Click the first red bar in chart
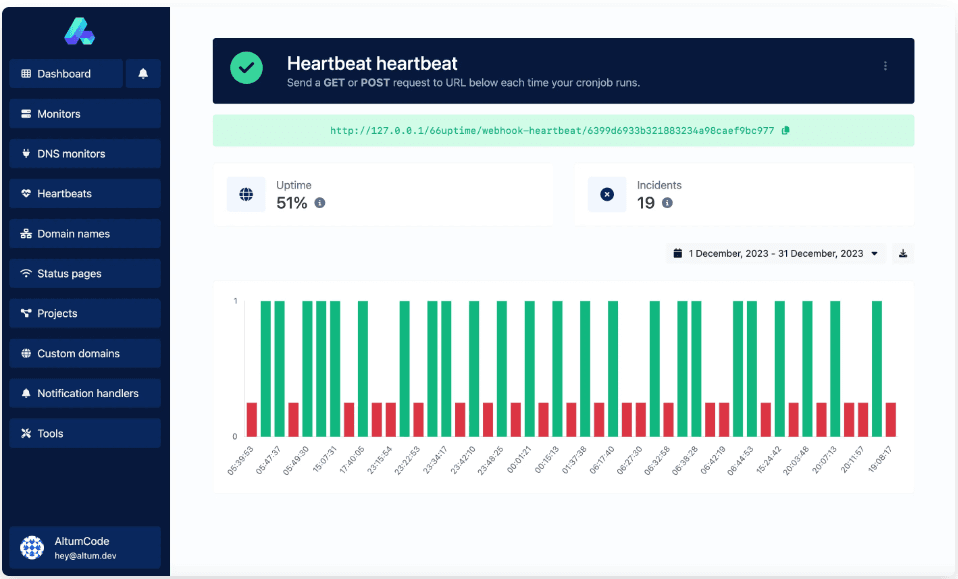The image size is (958, 579). pos(252,420)
